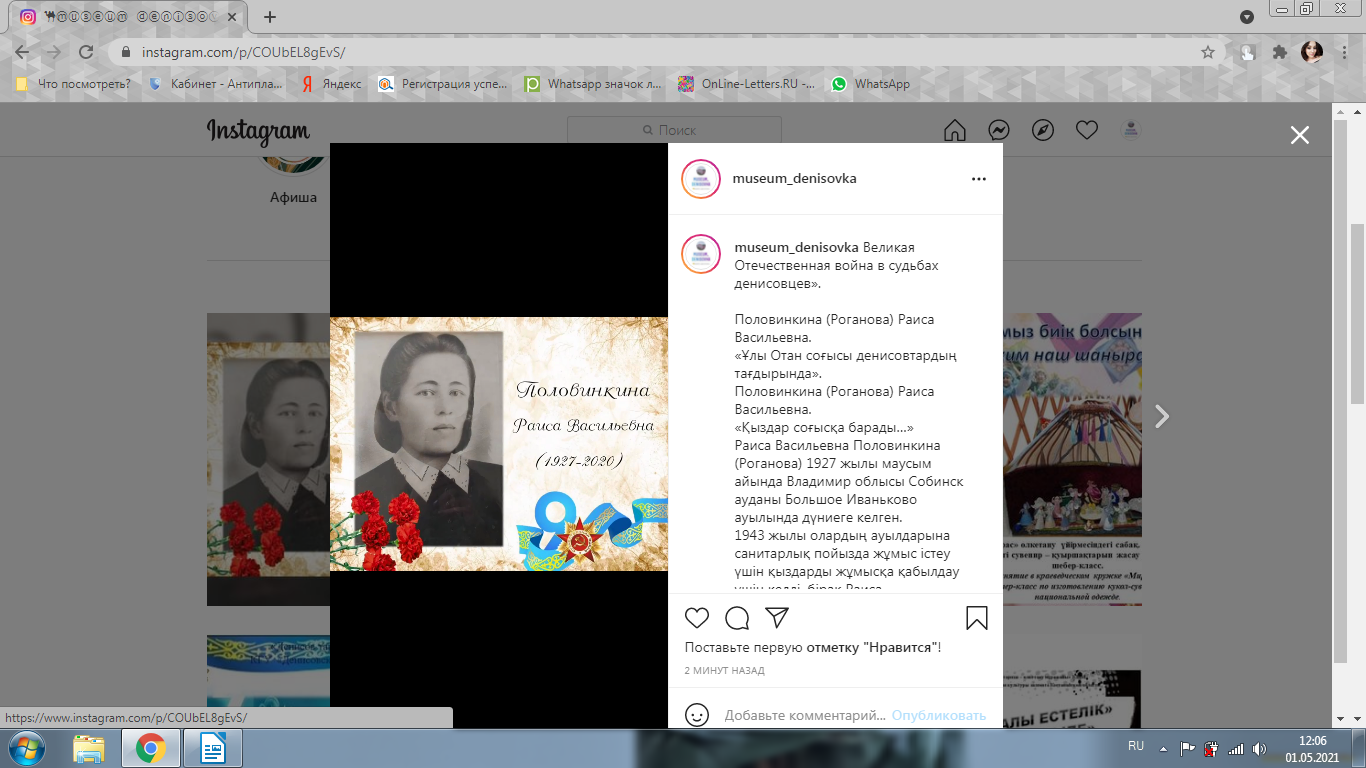1366x768 pixels.
Task: Save the post with the bookmark icon
Action: click(x=977, y=618)
